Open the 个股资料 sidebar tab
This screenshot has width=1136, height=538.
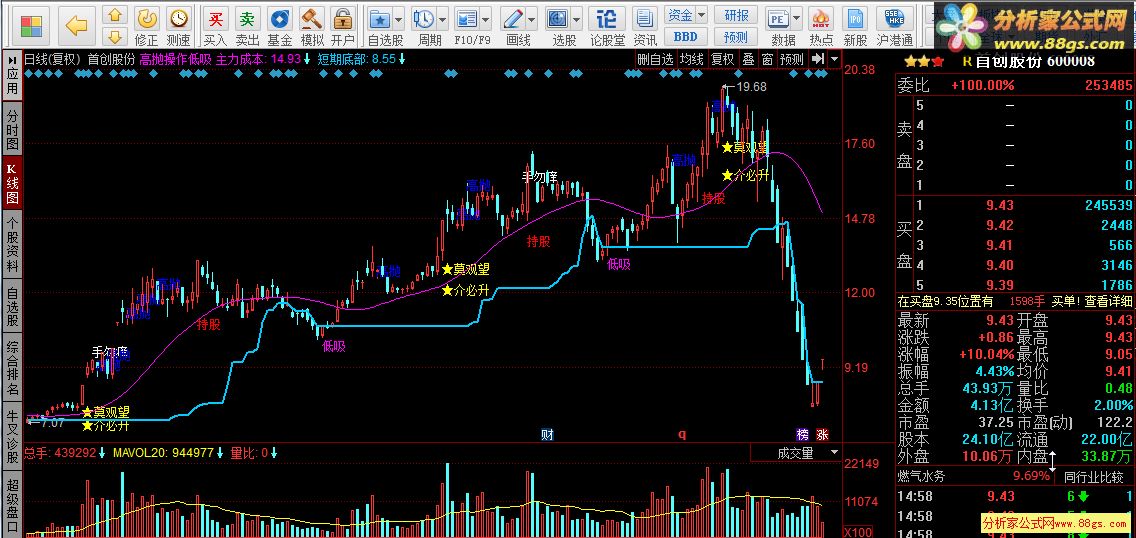(x=12, y=243)
